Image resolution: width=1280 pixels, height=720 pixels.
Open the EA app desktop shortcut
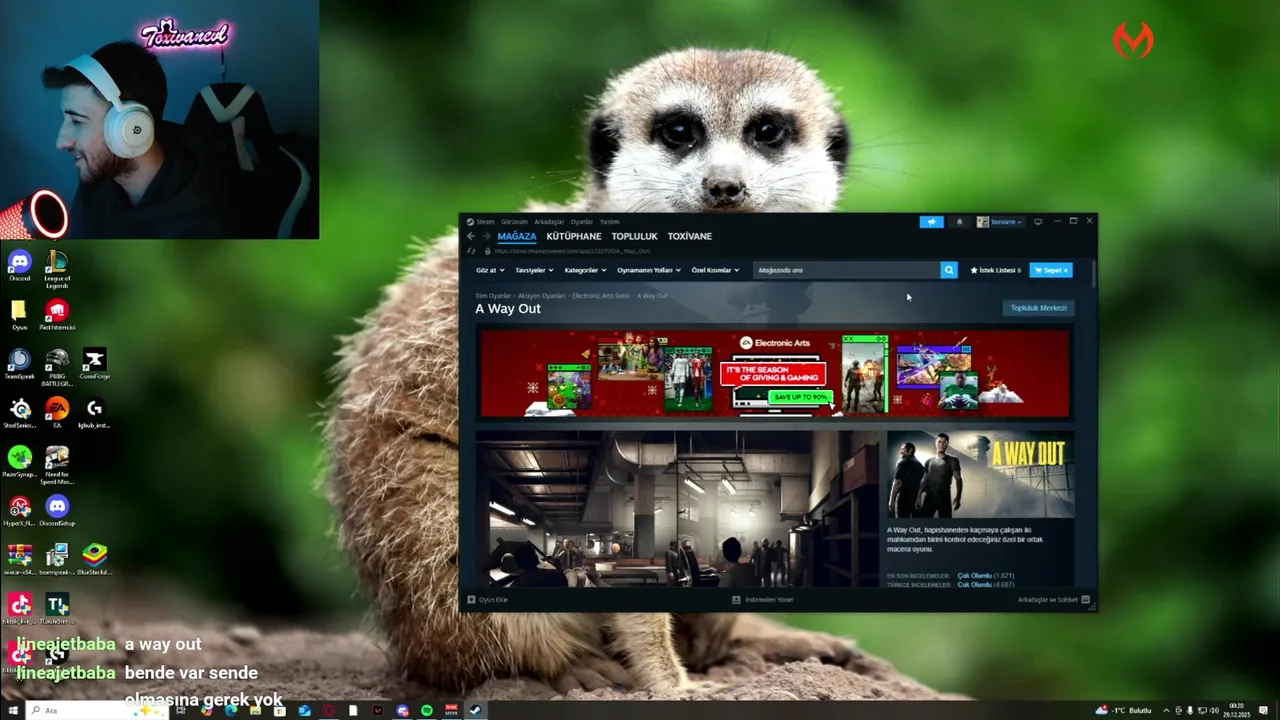[x=57, y=413]
